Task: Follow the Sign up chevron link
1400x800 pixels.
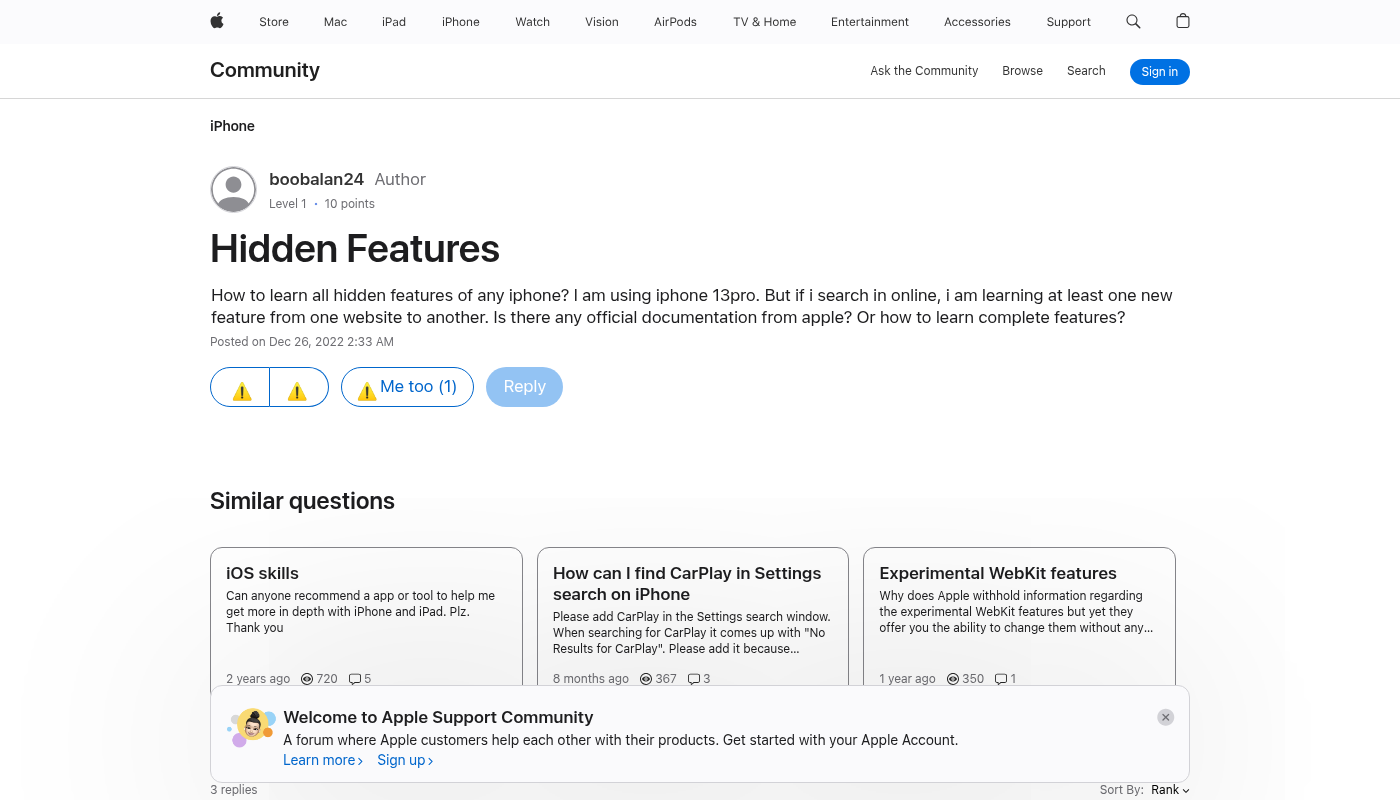Action: [x=405, y=760]
